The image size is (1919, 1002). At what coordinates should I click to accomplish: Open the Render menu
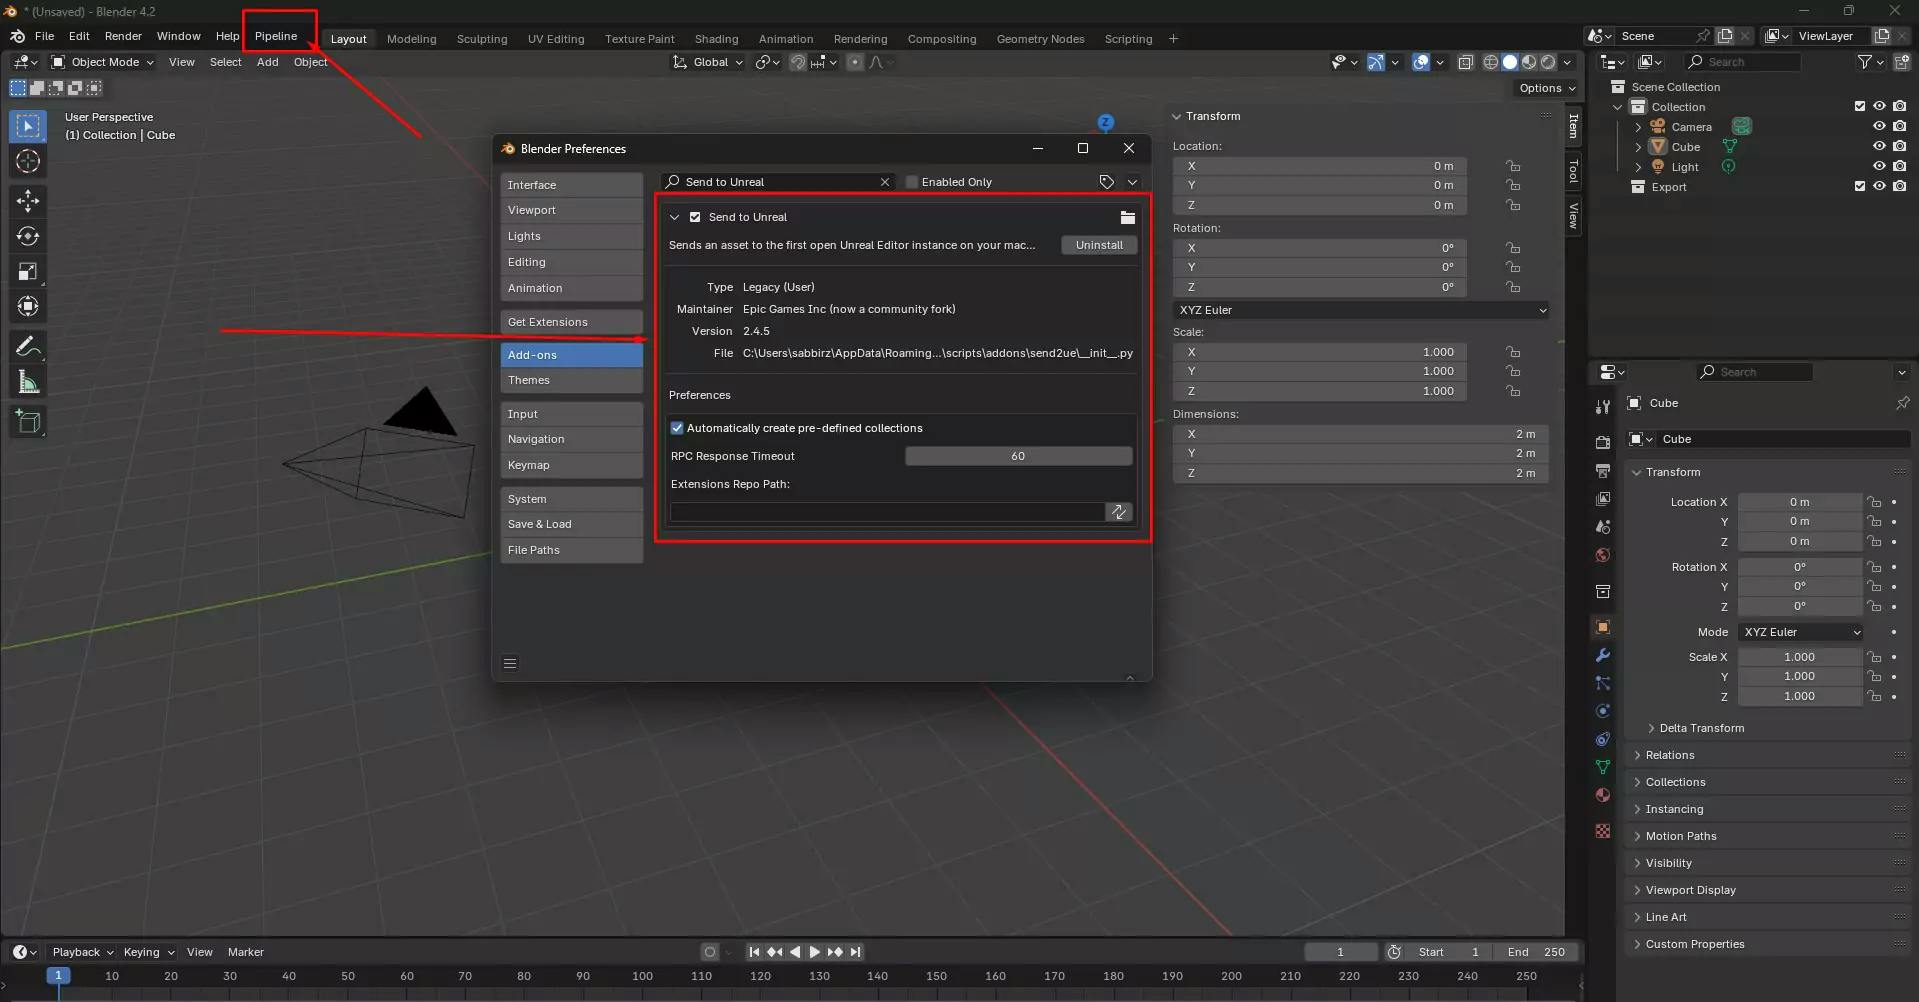123,36
